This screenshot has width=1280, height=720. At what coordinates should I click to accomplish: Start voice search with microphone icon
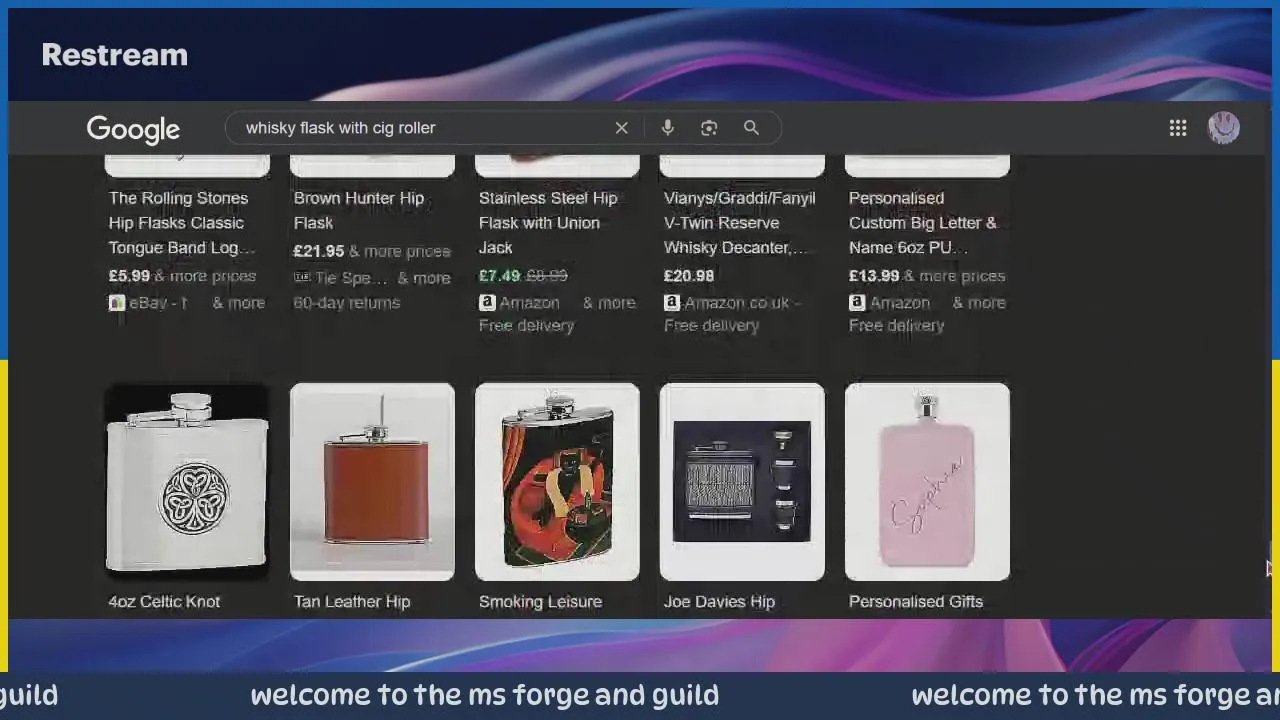coord(667,128)
